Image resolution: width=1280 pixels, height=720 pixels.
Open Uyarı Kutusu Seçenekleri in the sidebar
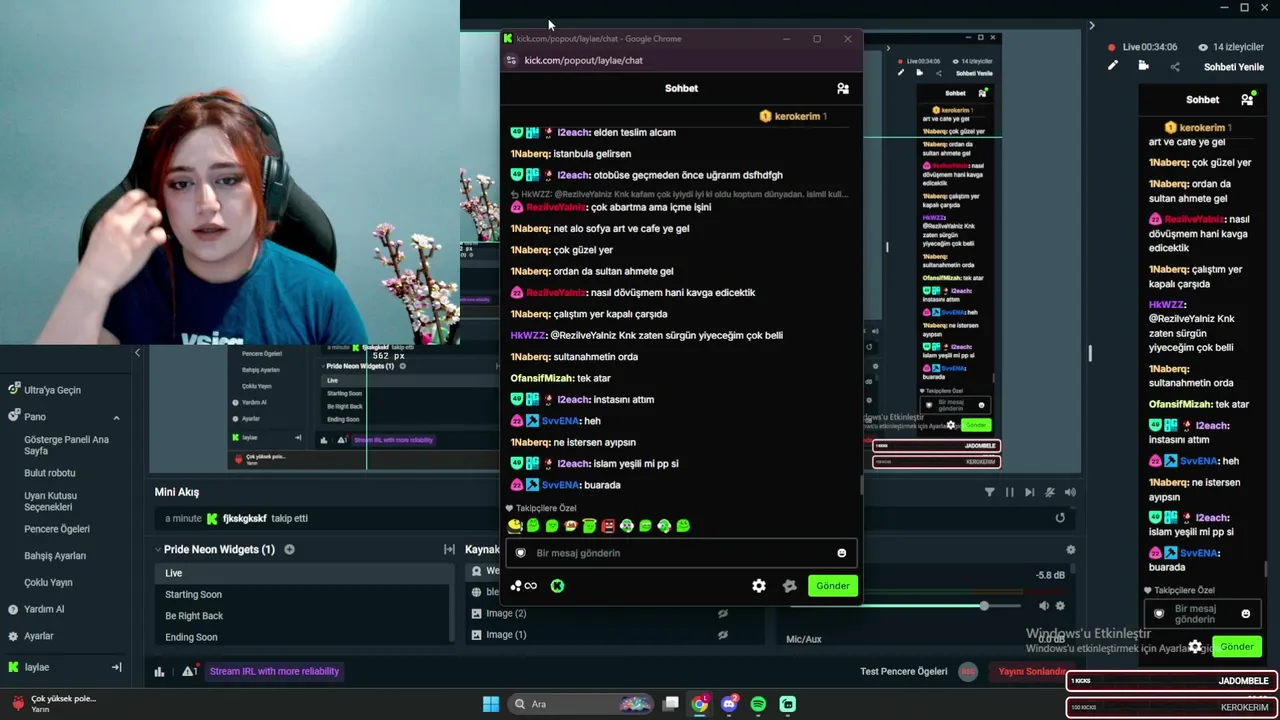point(51,501)
